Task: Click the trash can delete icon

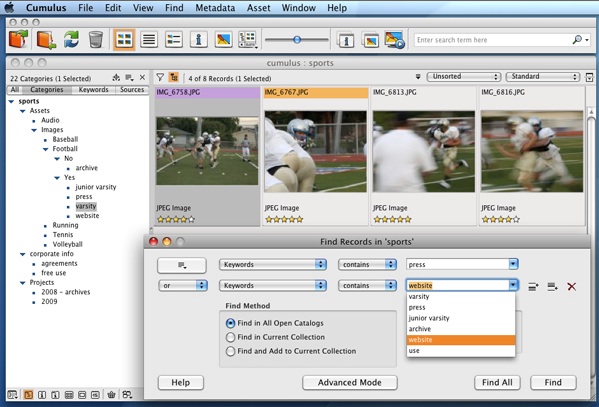Action: [96, 39]
